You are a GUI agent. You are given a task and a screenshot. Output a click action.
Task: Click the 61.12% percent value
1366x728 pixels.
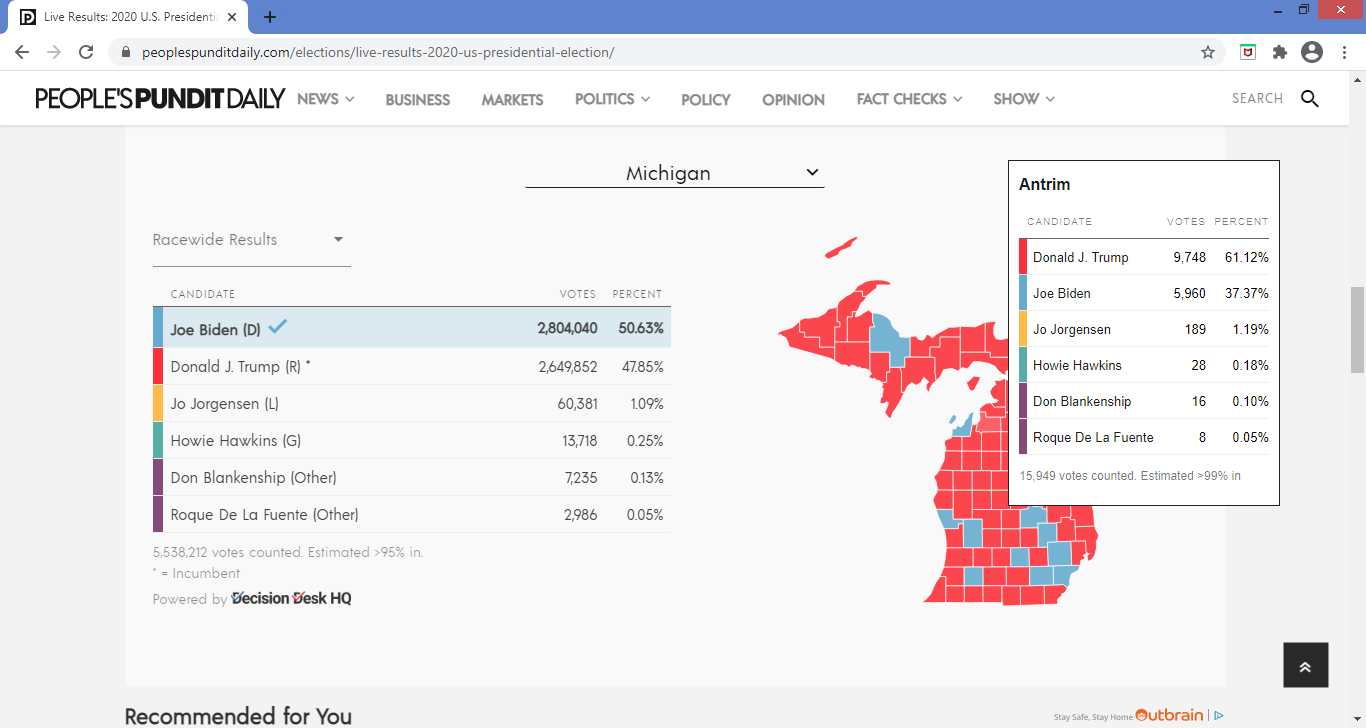coord(1246,257)
